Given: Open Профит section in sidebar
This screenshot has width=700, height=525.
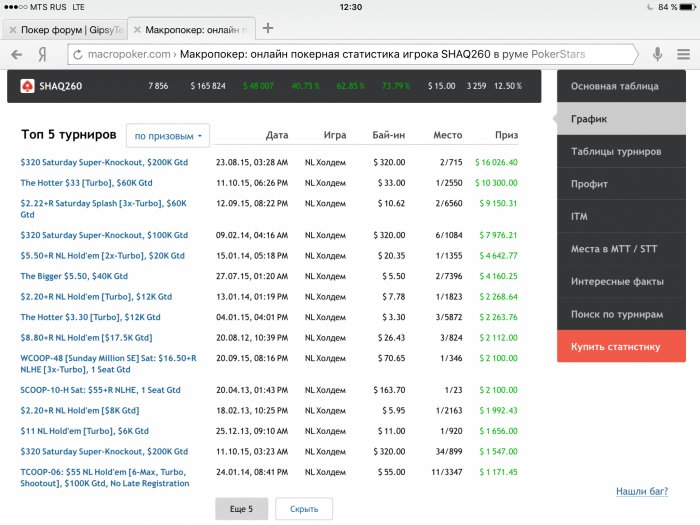Looking at the screenshot, I should pos(621,184).
